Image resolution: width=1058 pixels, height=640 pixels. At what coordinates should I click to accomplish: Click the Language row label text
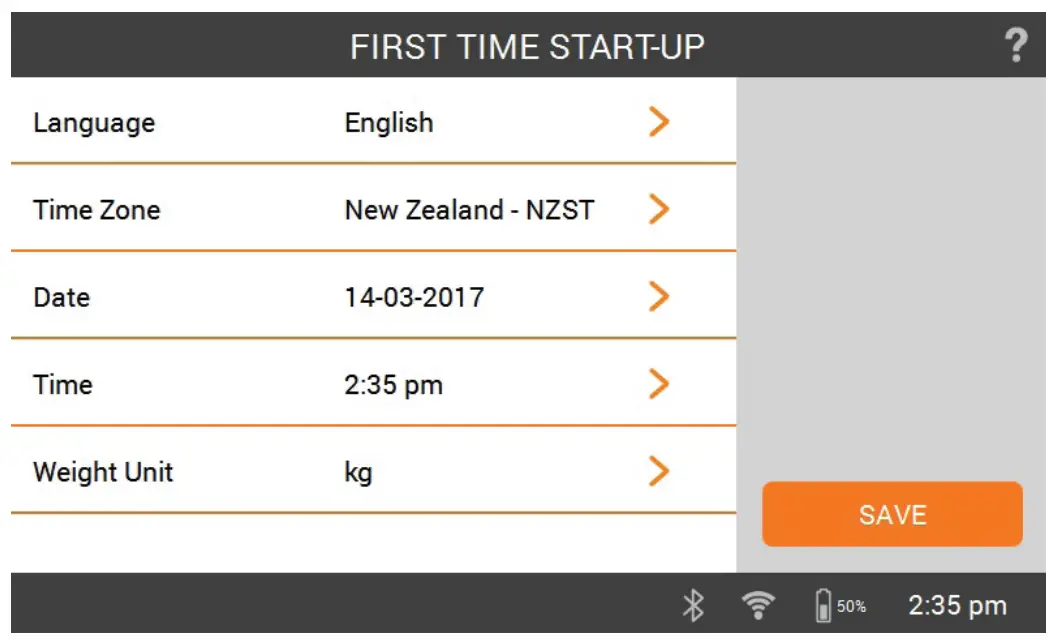[94, 122]
